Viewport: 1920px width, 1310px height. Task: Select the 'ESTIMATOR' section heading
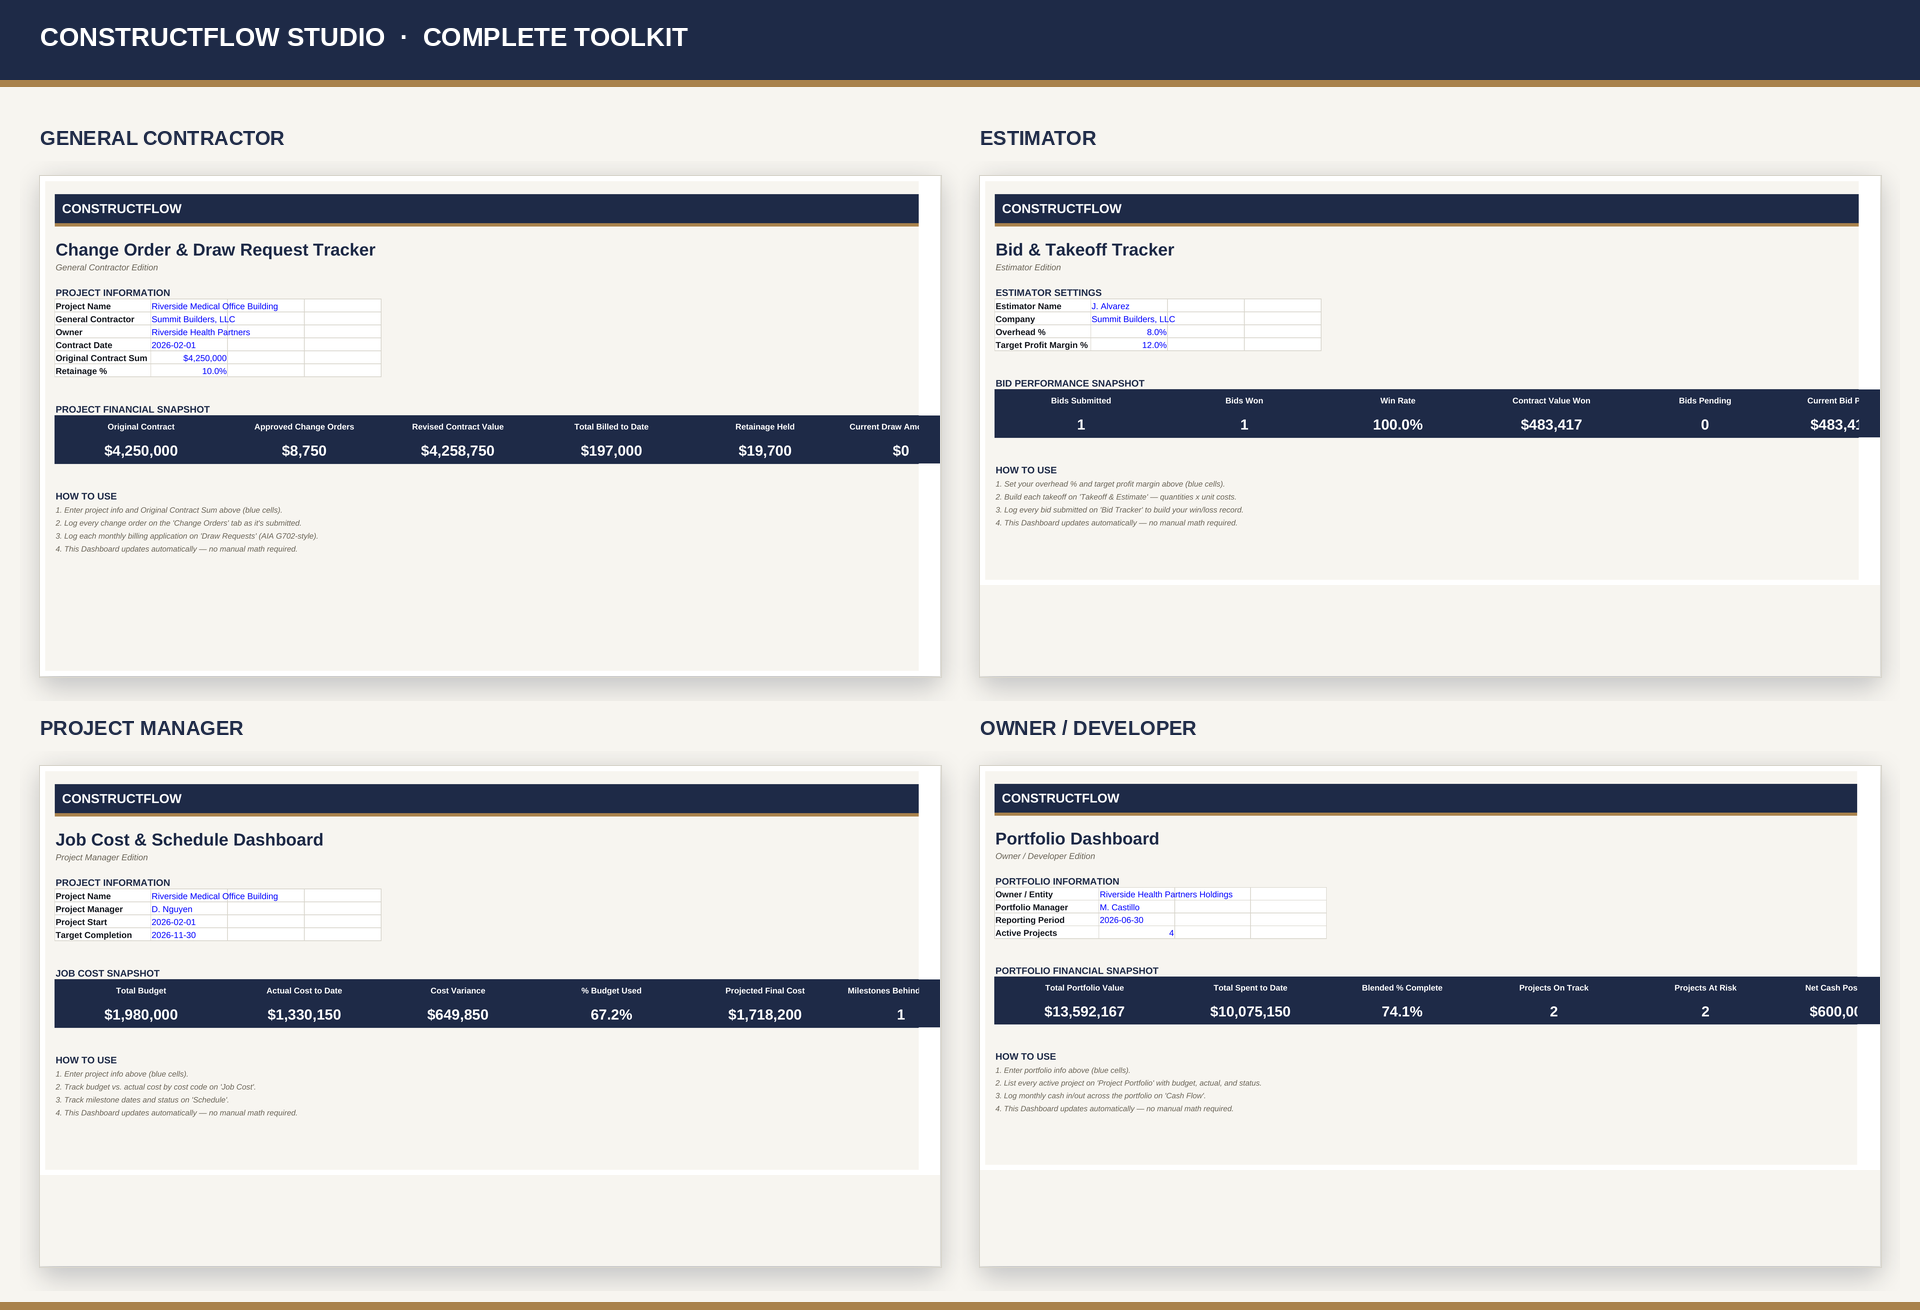pos(1038,138)
